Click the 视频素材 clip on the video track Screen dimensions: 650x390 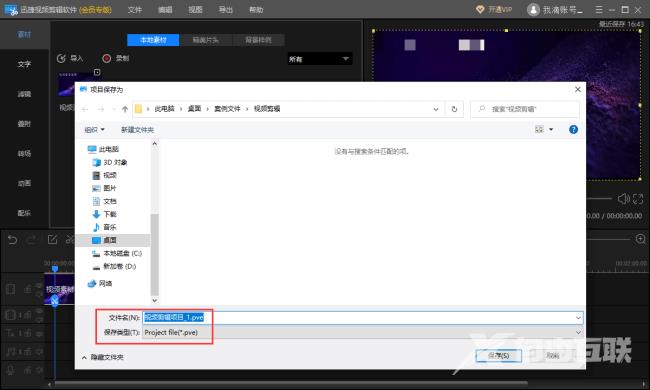pos(59,289)
